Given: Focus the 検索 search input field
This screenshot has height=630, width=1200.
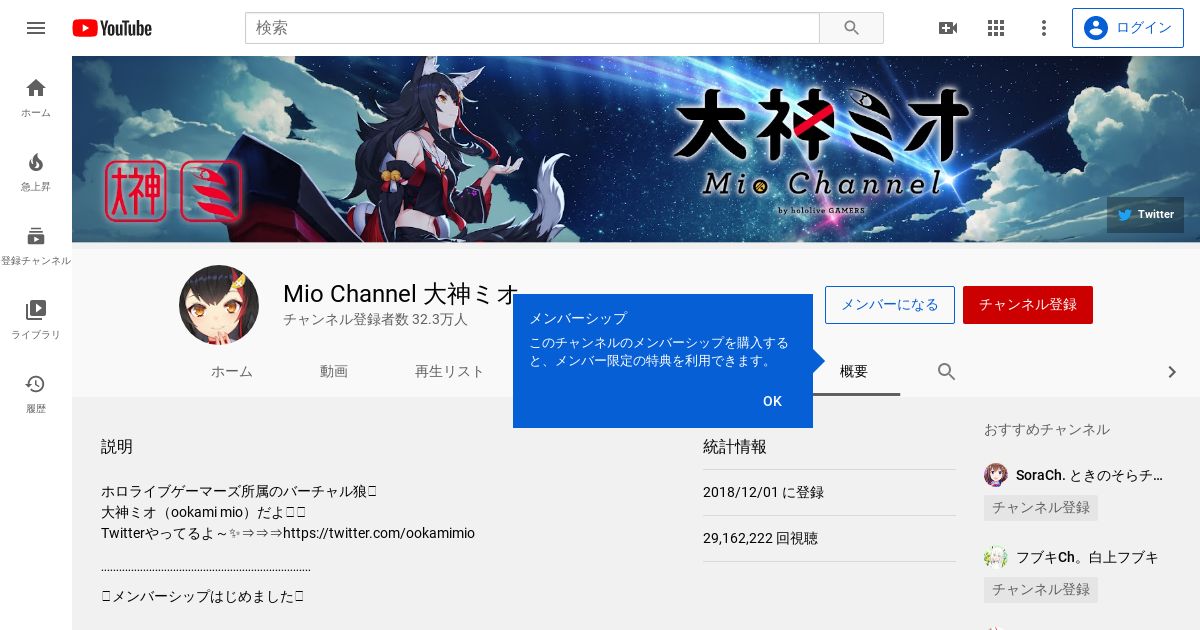Looking at the screenshot, I should click(x=532, y=28).
